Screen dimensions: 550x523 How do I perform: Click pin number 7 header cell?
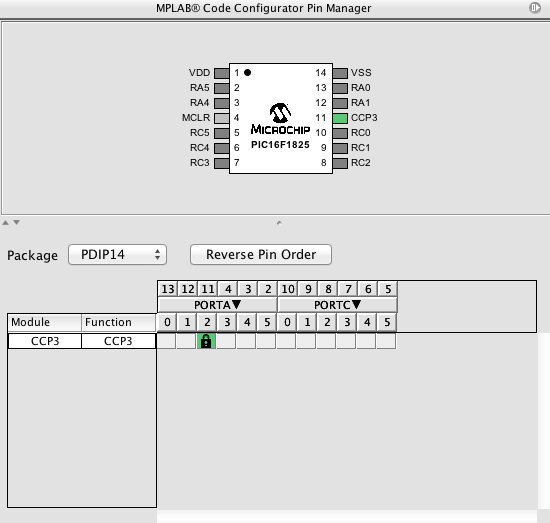coord(348,289)
